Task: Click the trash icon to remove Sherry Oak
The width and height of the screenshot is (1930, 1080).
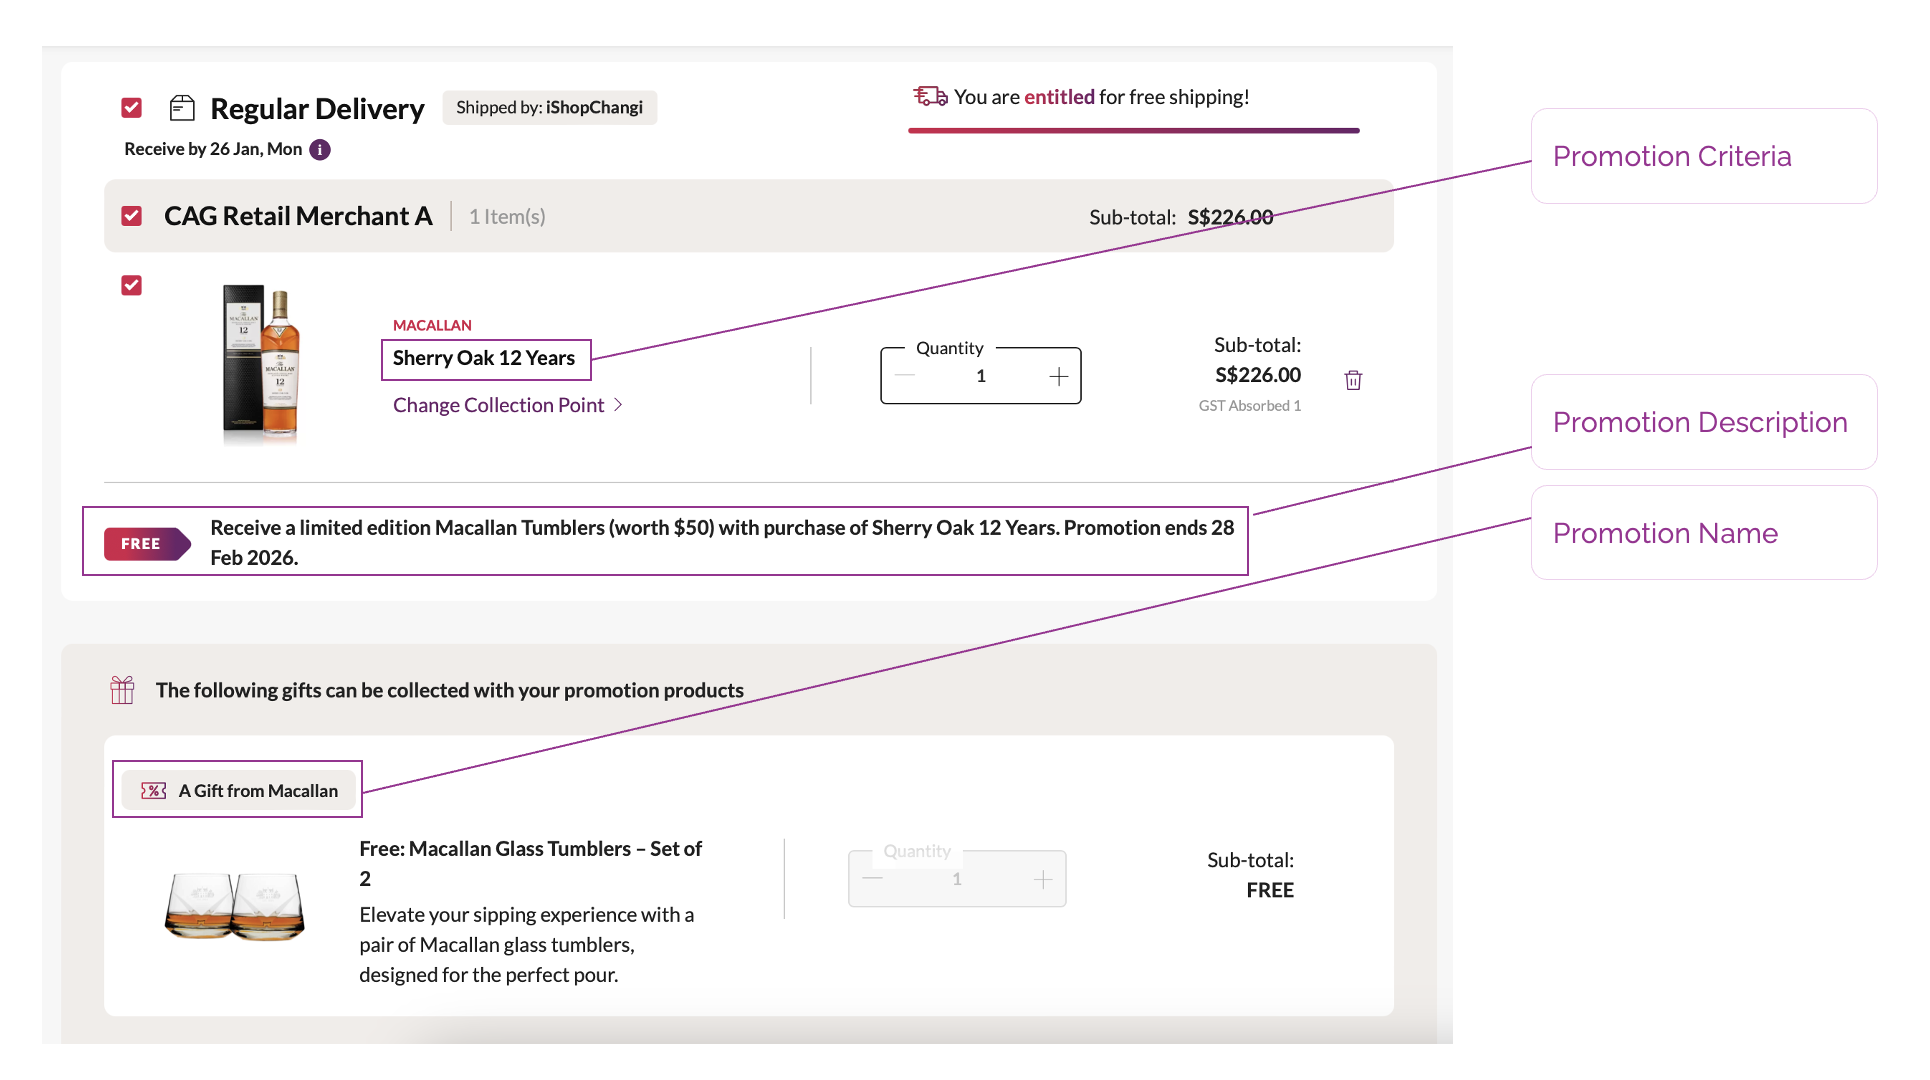Action: pos(1353,380)
